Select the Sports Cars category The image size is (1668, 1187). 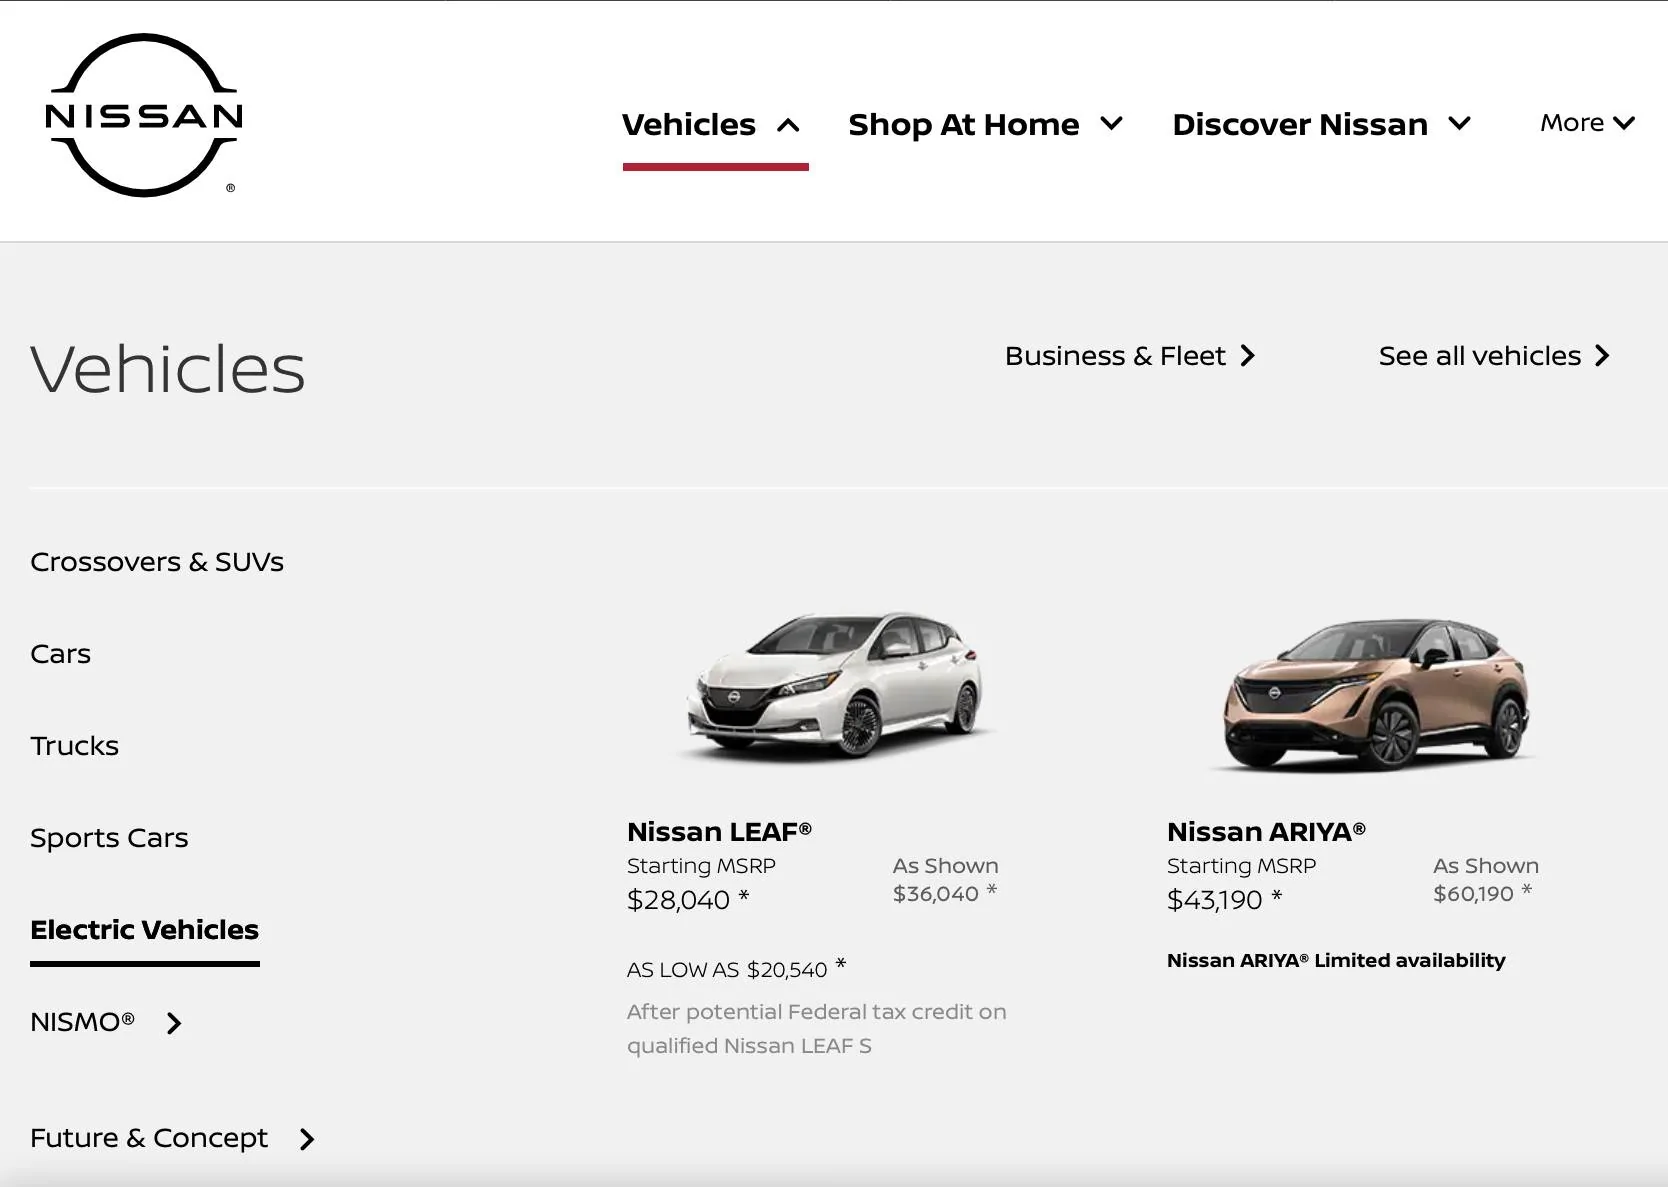coord(109,838)
